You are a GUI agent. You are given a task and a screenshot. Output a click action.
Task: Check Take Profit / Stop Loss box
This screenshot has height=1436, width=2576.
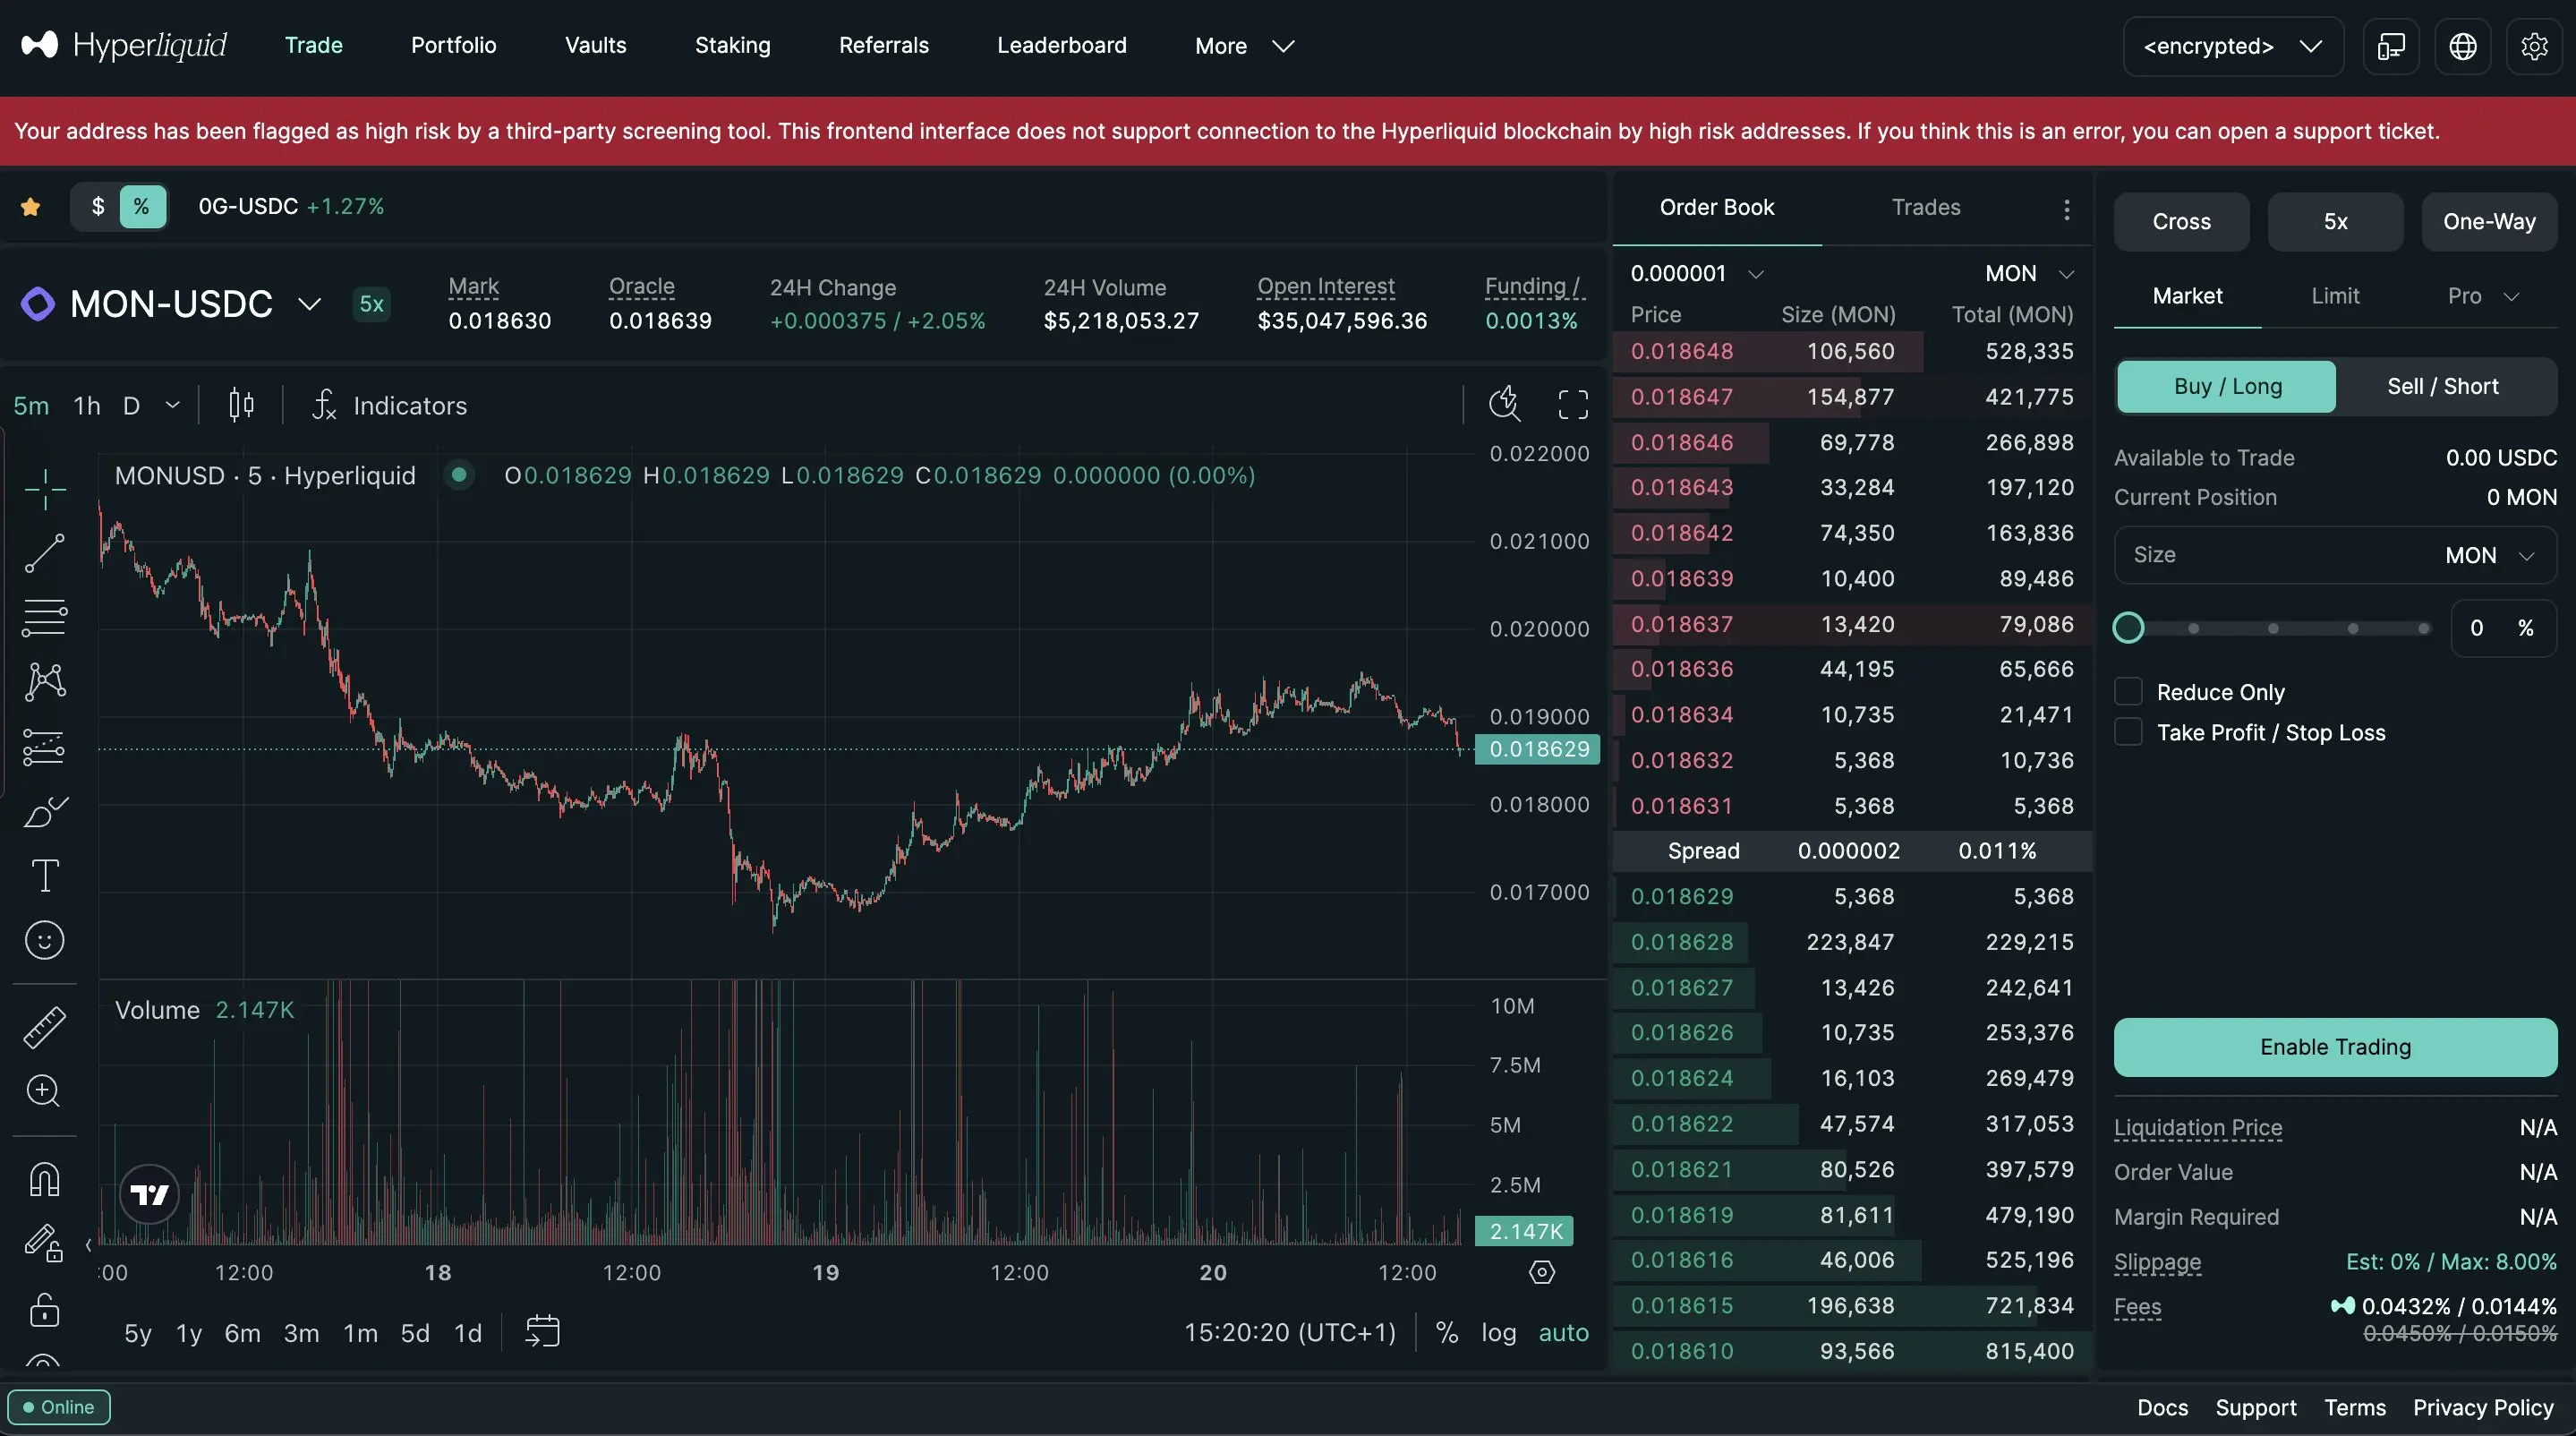(2128, 732)
